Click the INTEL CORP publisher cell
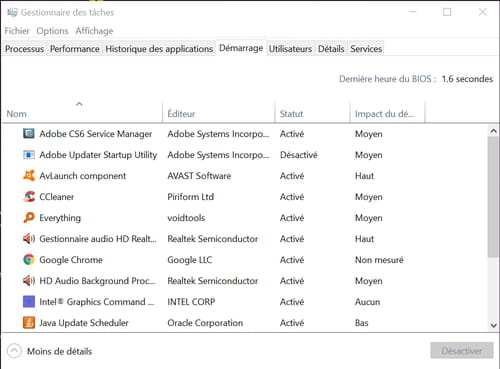Screen dimensions: 500x369 tap(191, 302)
